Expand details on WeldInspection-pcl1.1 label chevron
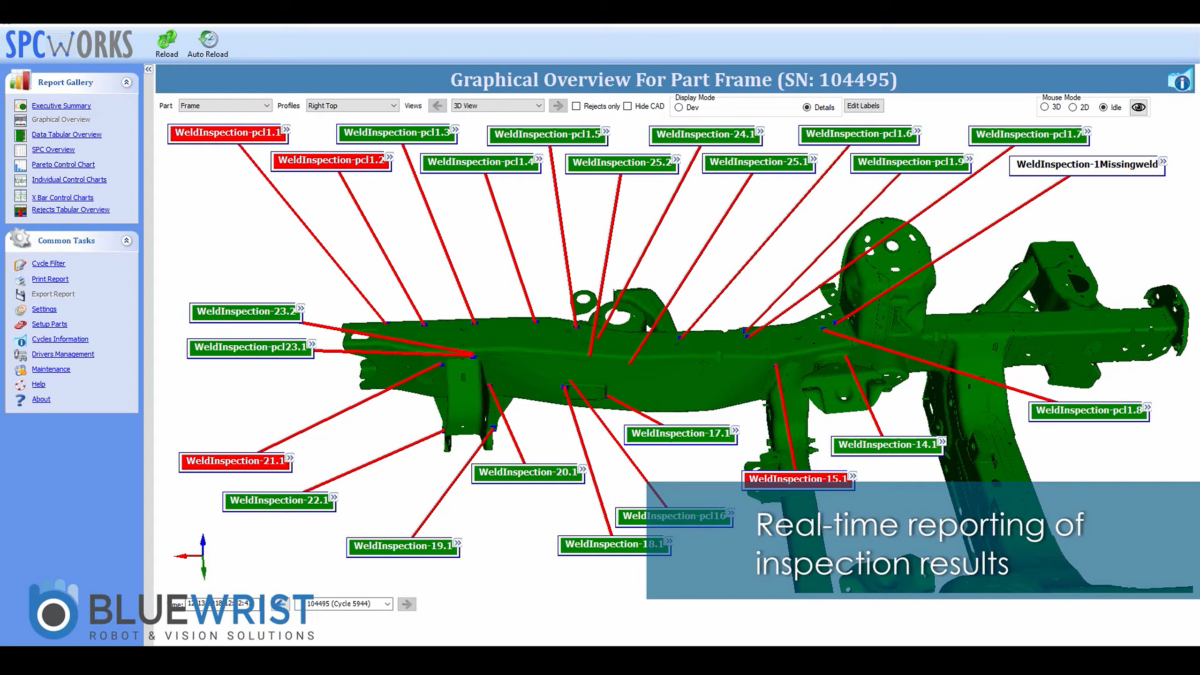The image size is (1200, 675). 286,130
